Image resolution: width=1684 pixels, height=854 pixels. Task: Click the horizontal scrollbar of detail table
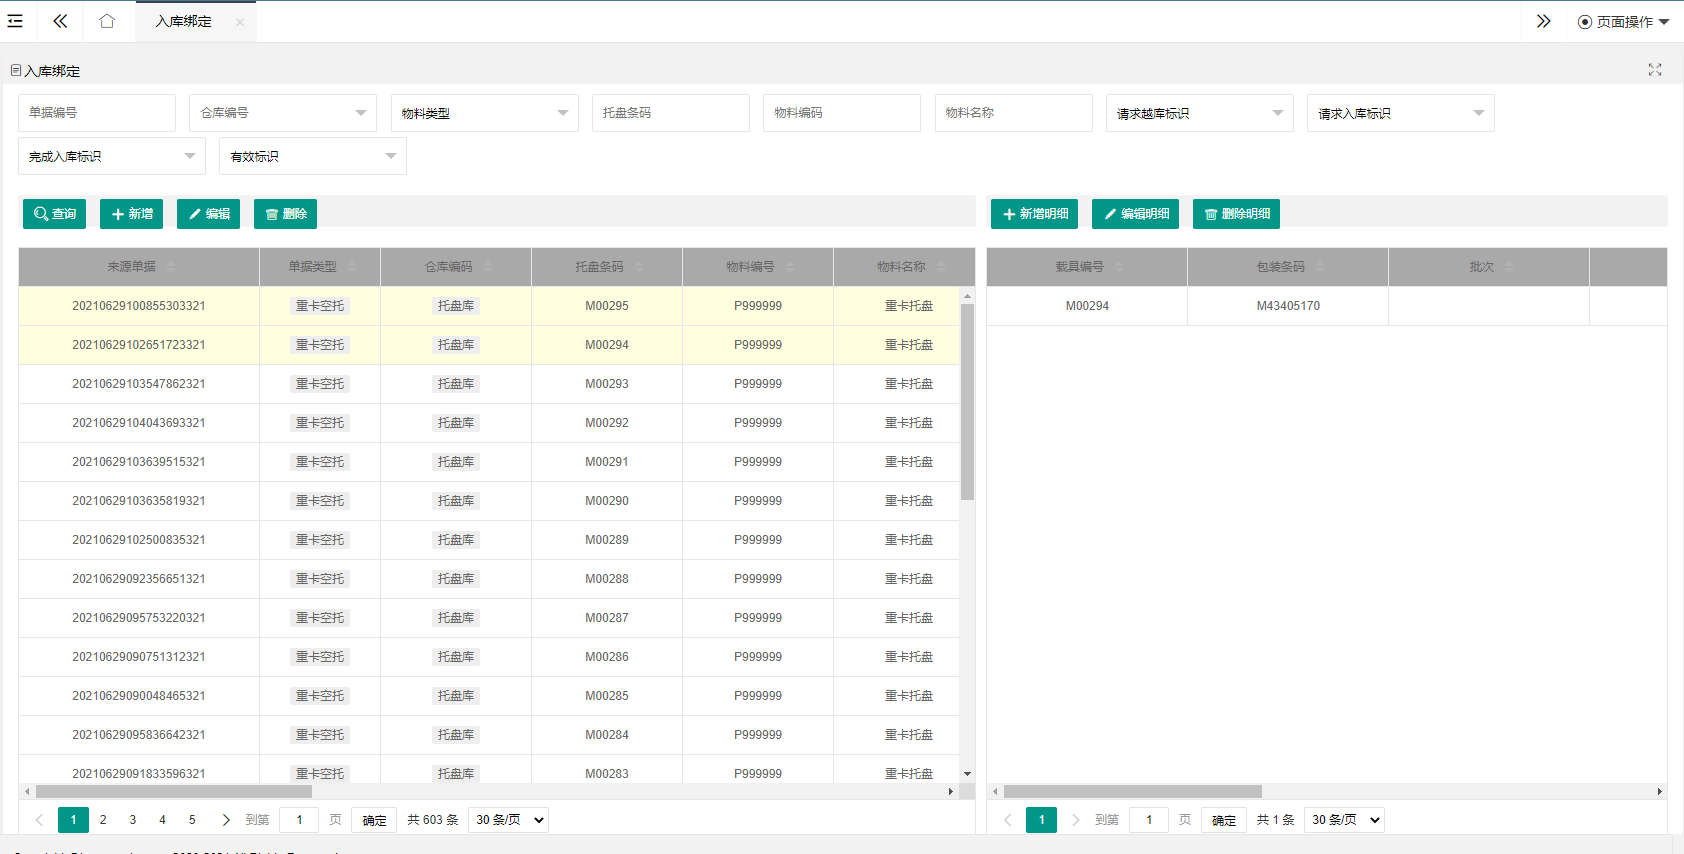(x=1133, y=791)
